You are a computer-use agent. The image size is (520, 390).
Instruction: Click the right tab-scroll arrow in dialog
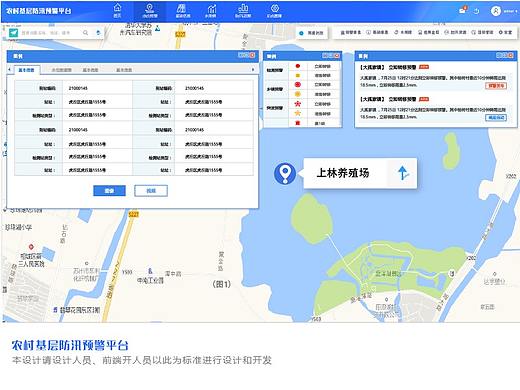pos(253,69)
